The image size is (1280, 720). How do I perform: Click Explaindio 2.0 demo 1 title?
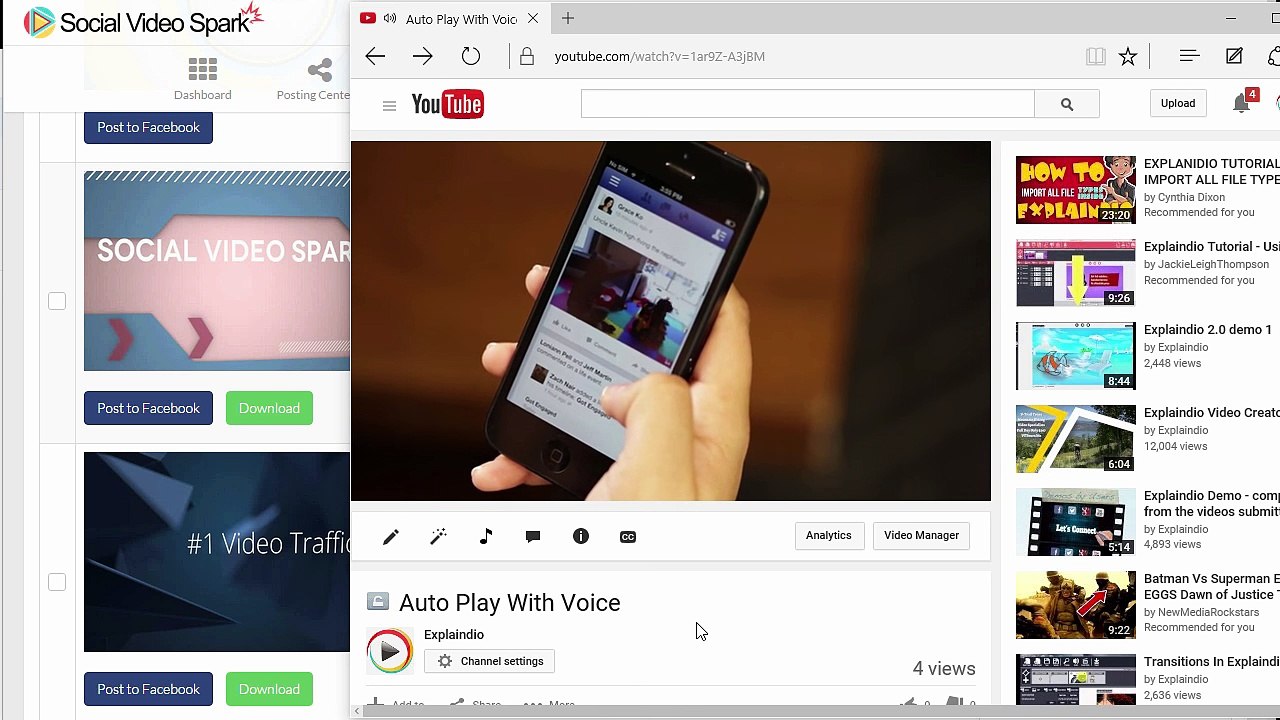coord(1208,330)
